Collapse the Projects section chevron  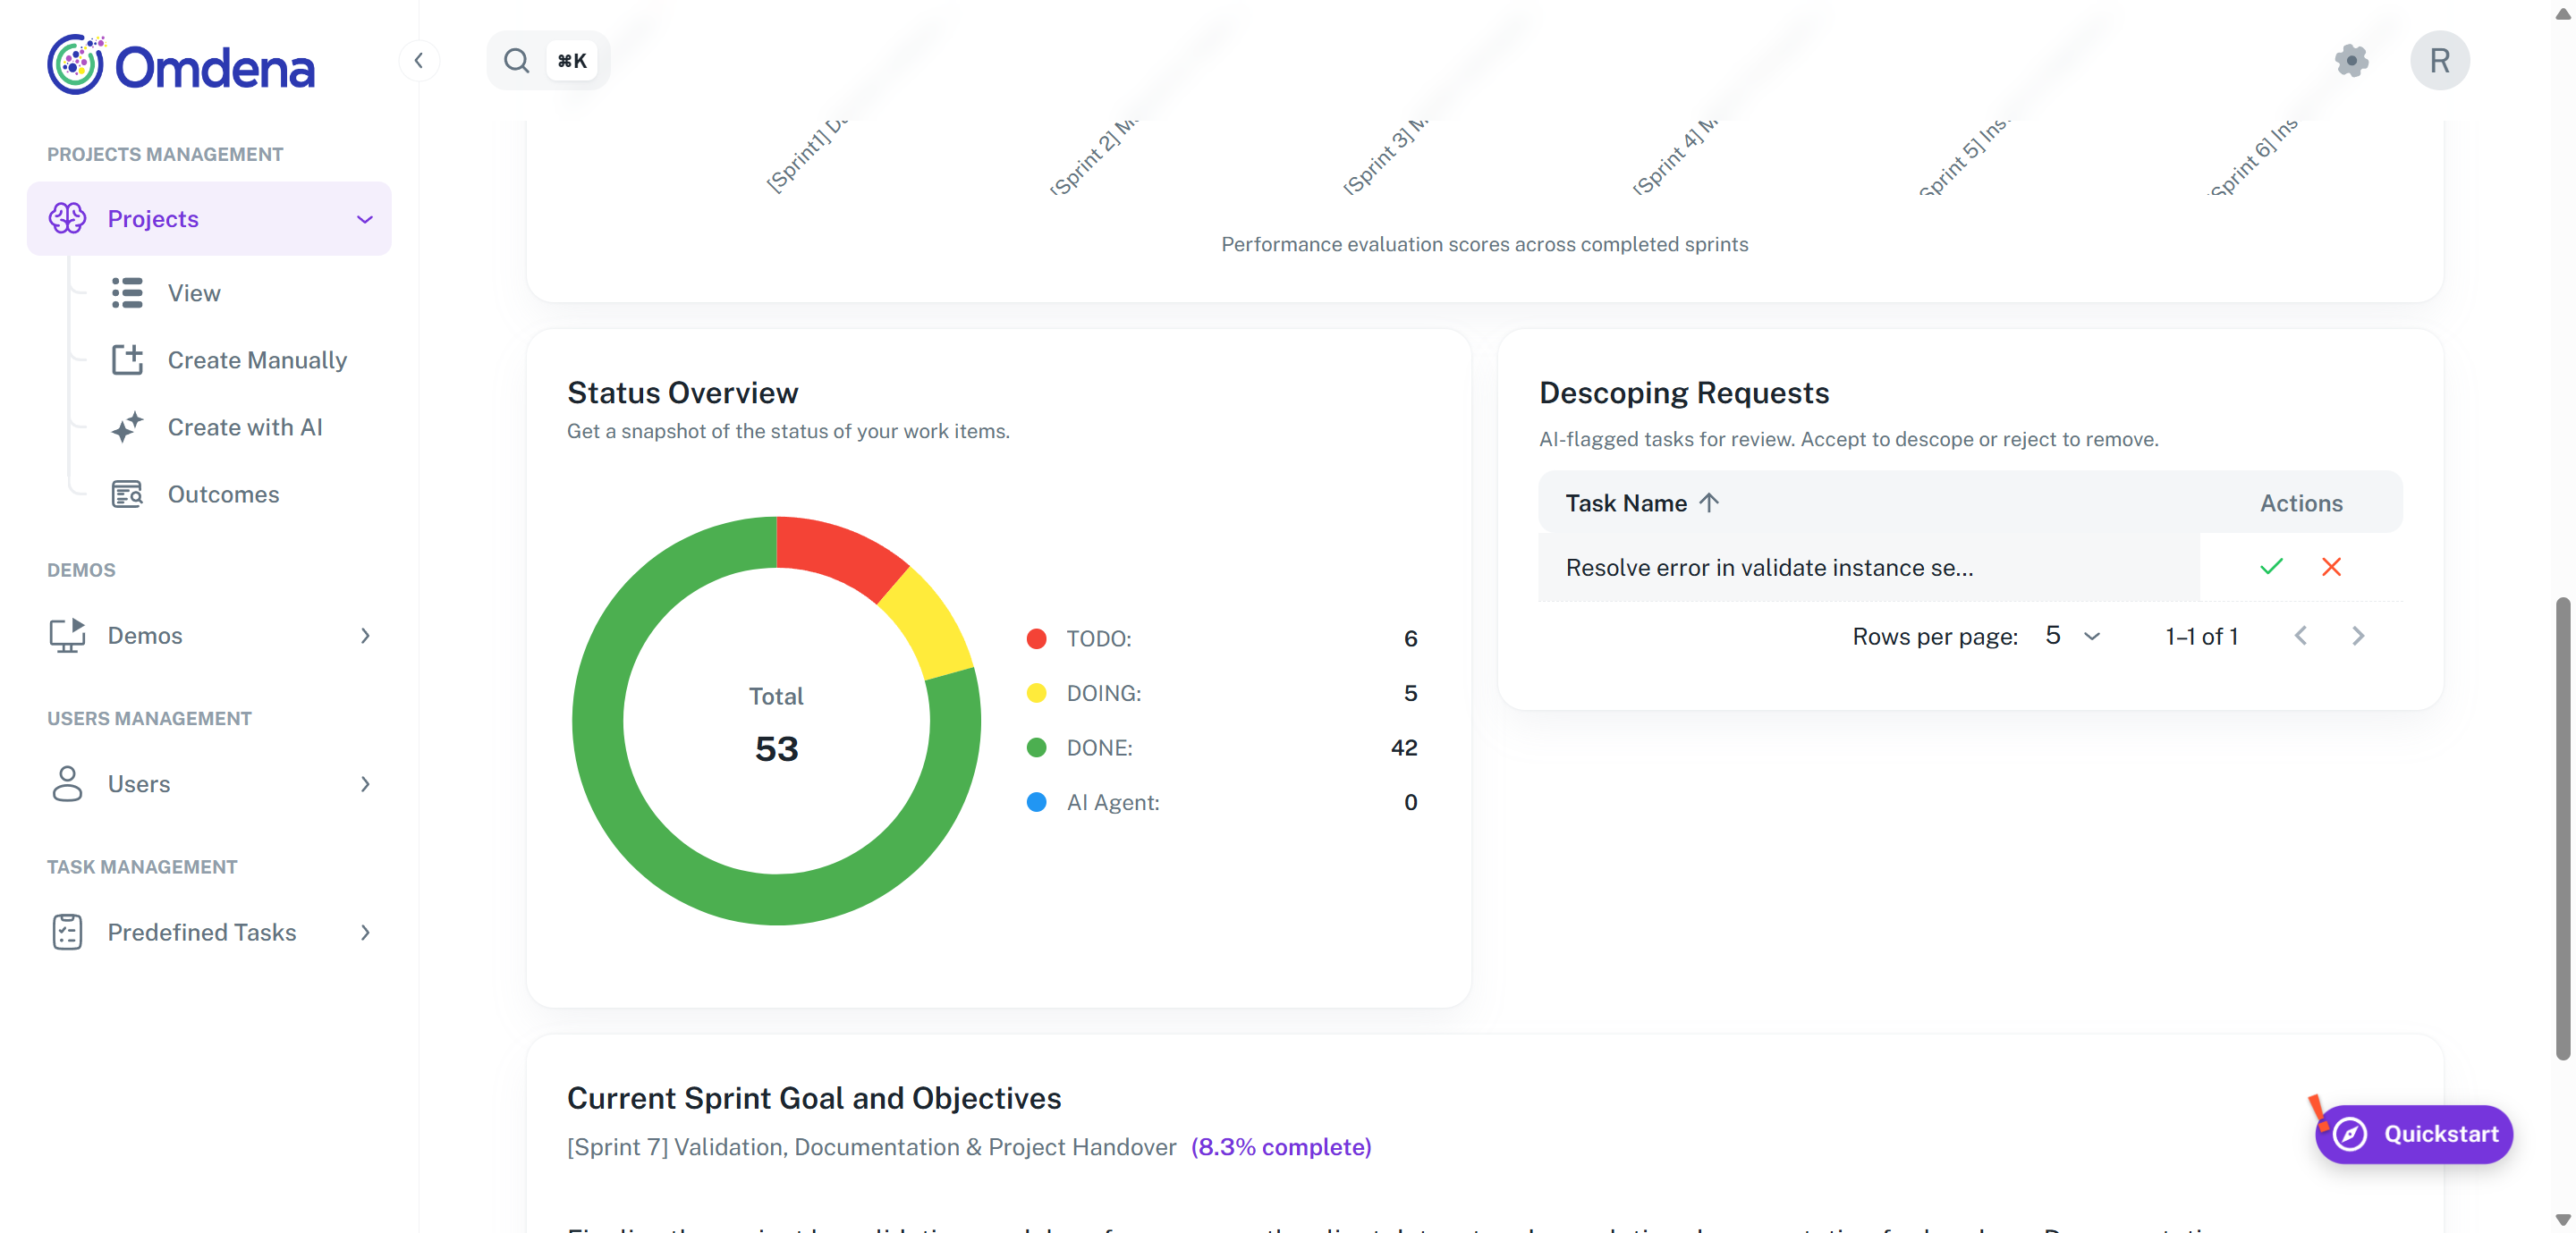(x=364, y=218)
